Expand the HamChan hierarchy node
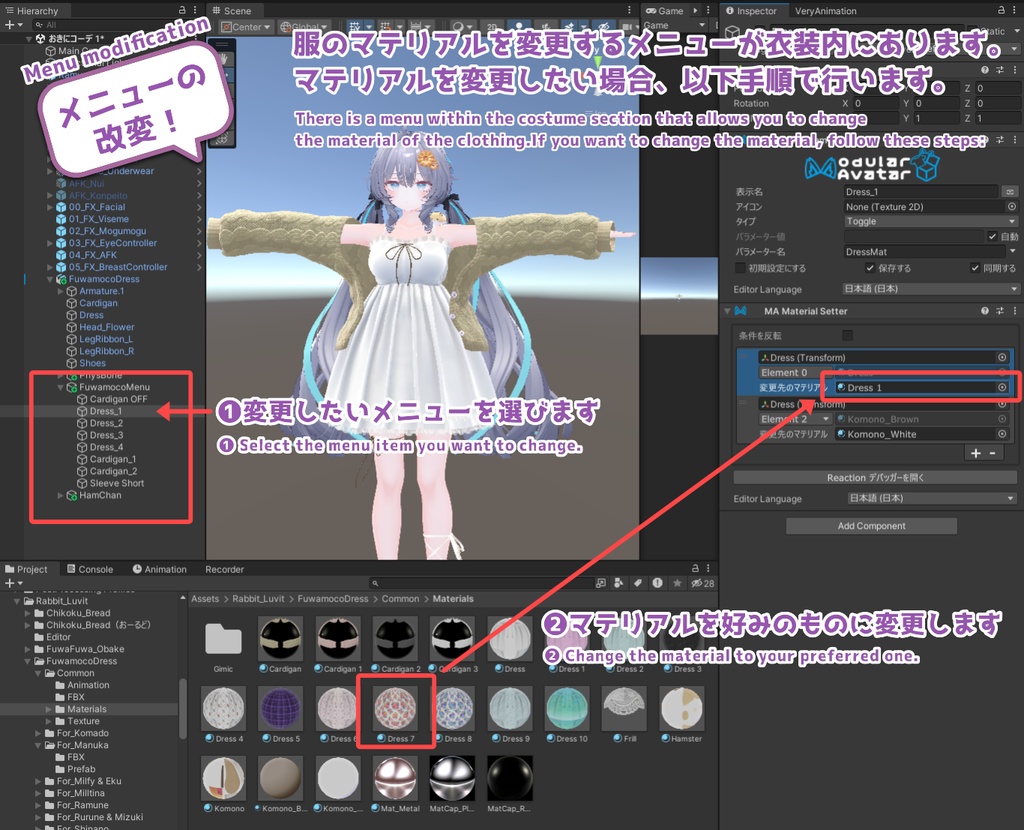1024x830 pixels. pyautogui.click(x=60, y=495)
